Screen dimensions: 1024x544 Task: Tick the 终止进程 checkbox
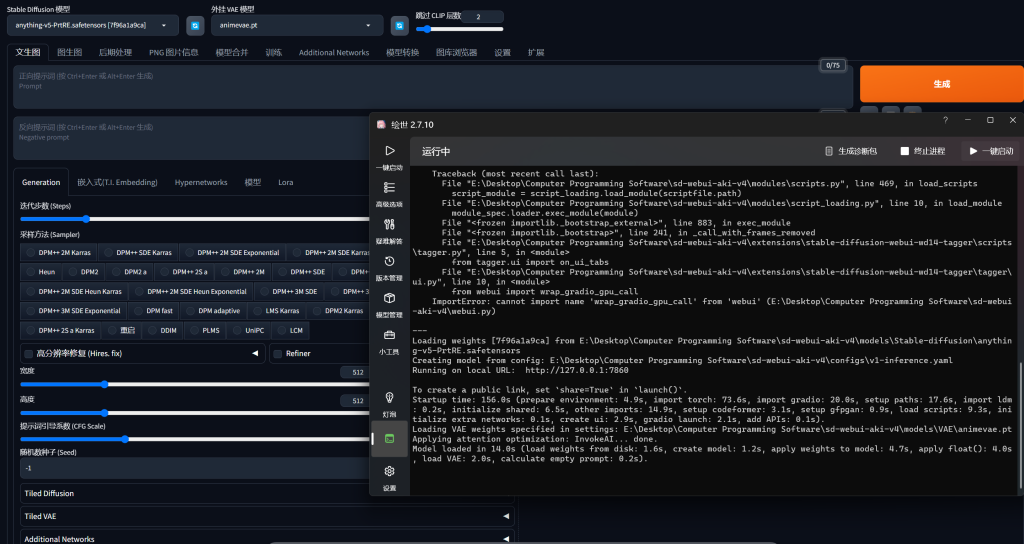(x=905, y=151)
